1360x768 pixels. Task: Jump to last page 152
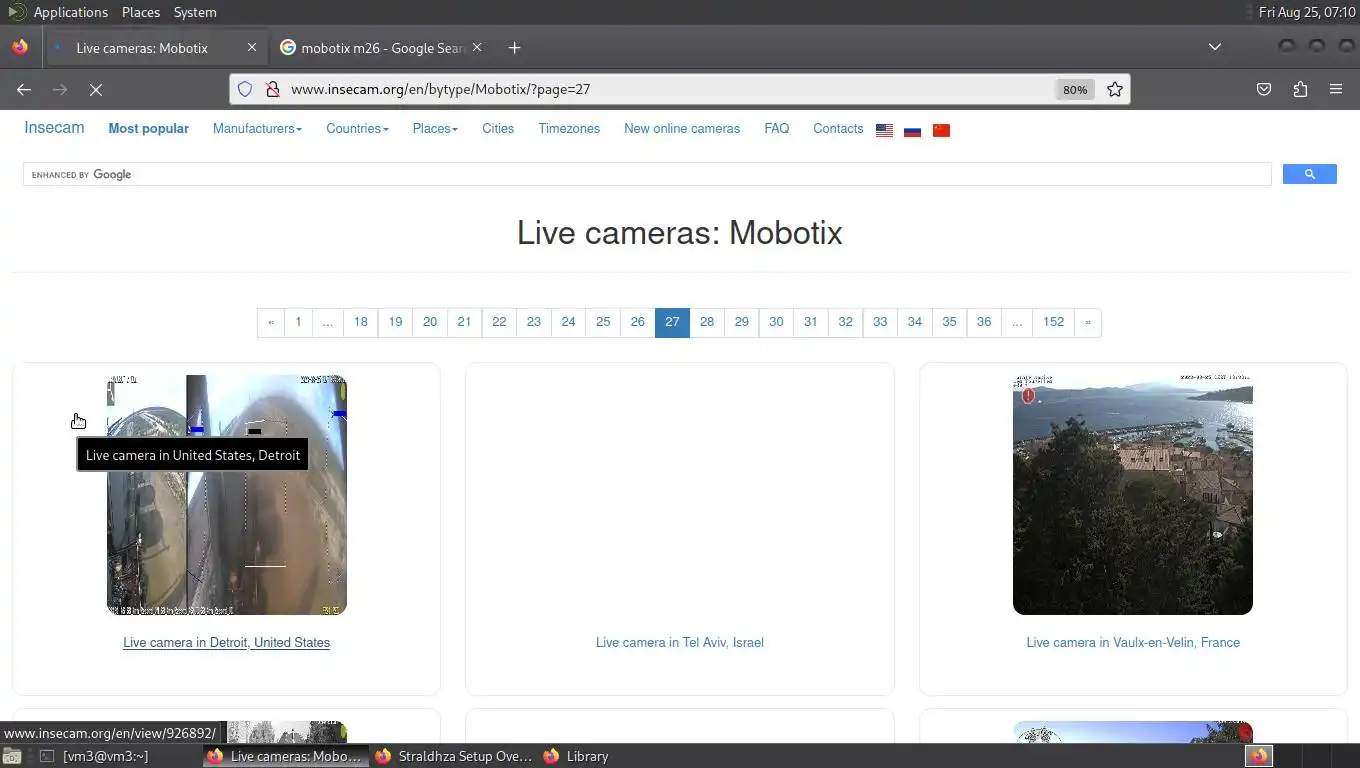(x=1054, y=322)
